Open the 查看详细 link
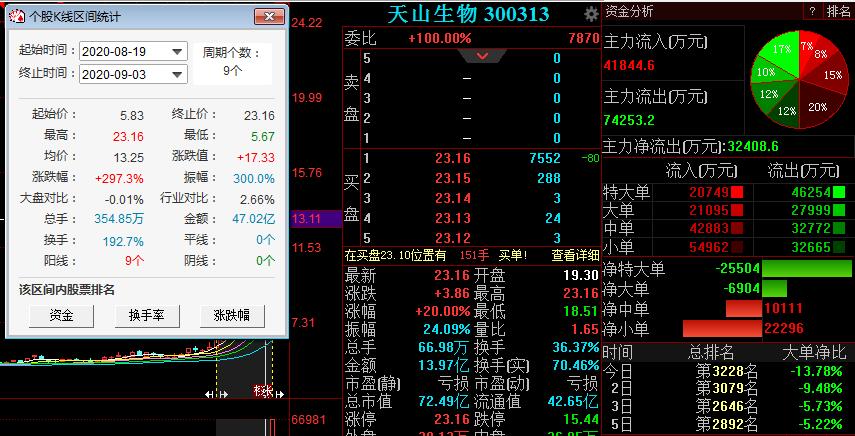Image resolution: width=855 pixels, height=436 pixels. pyautogui.click(x=575, y=255)
